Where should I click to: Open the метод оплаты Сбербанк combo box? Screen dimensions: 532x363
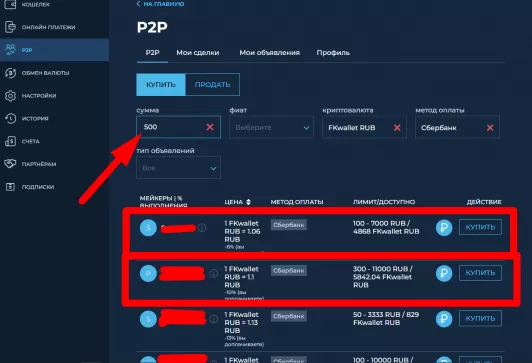click(x=457, y=127)
